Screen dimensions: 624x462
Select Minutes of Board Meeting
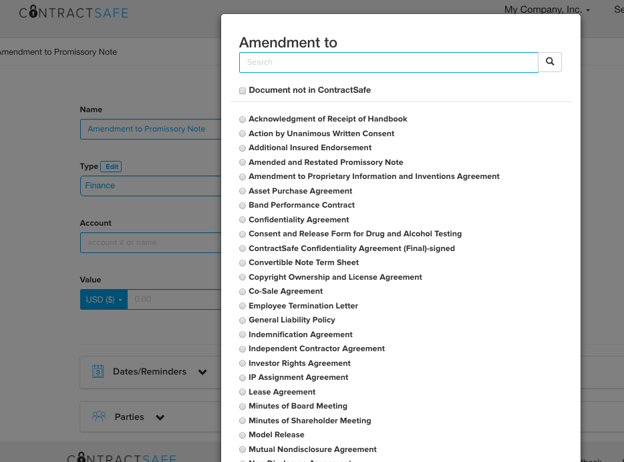point(242,406)
